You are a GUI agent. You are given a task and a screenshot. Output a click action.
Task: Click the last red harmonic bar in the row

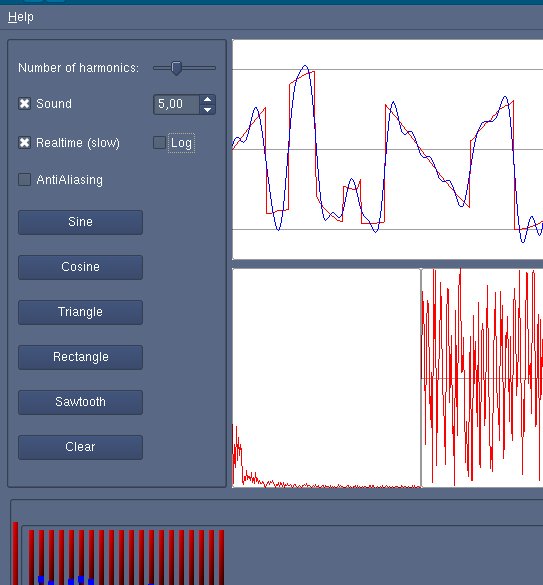[221, 557]
